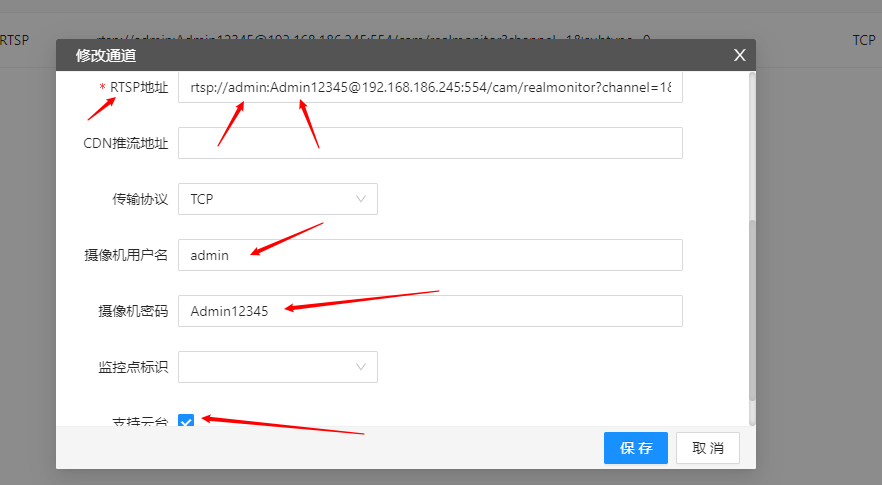The image size is (882, 485).
Task: Click the RTSP地址 input field
Action: point(430,87)
